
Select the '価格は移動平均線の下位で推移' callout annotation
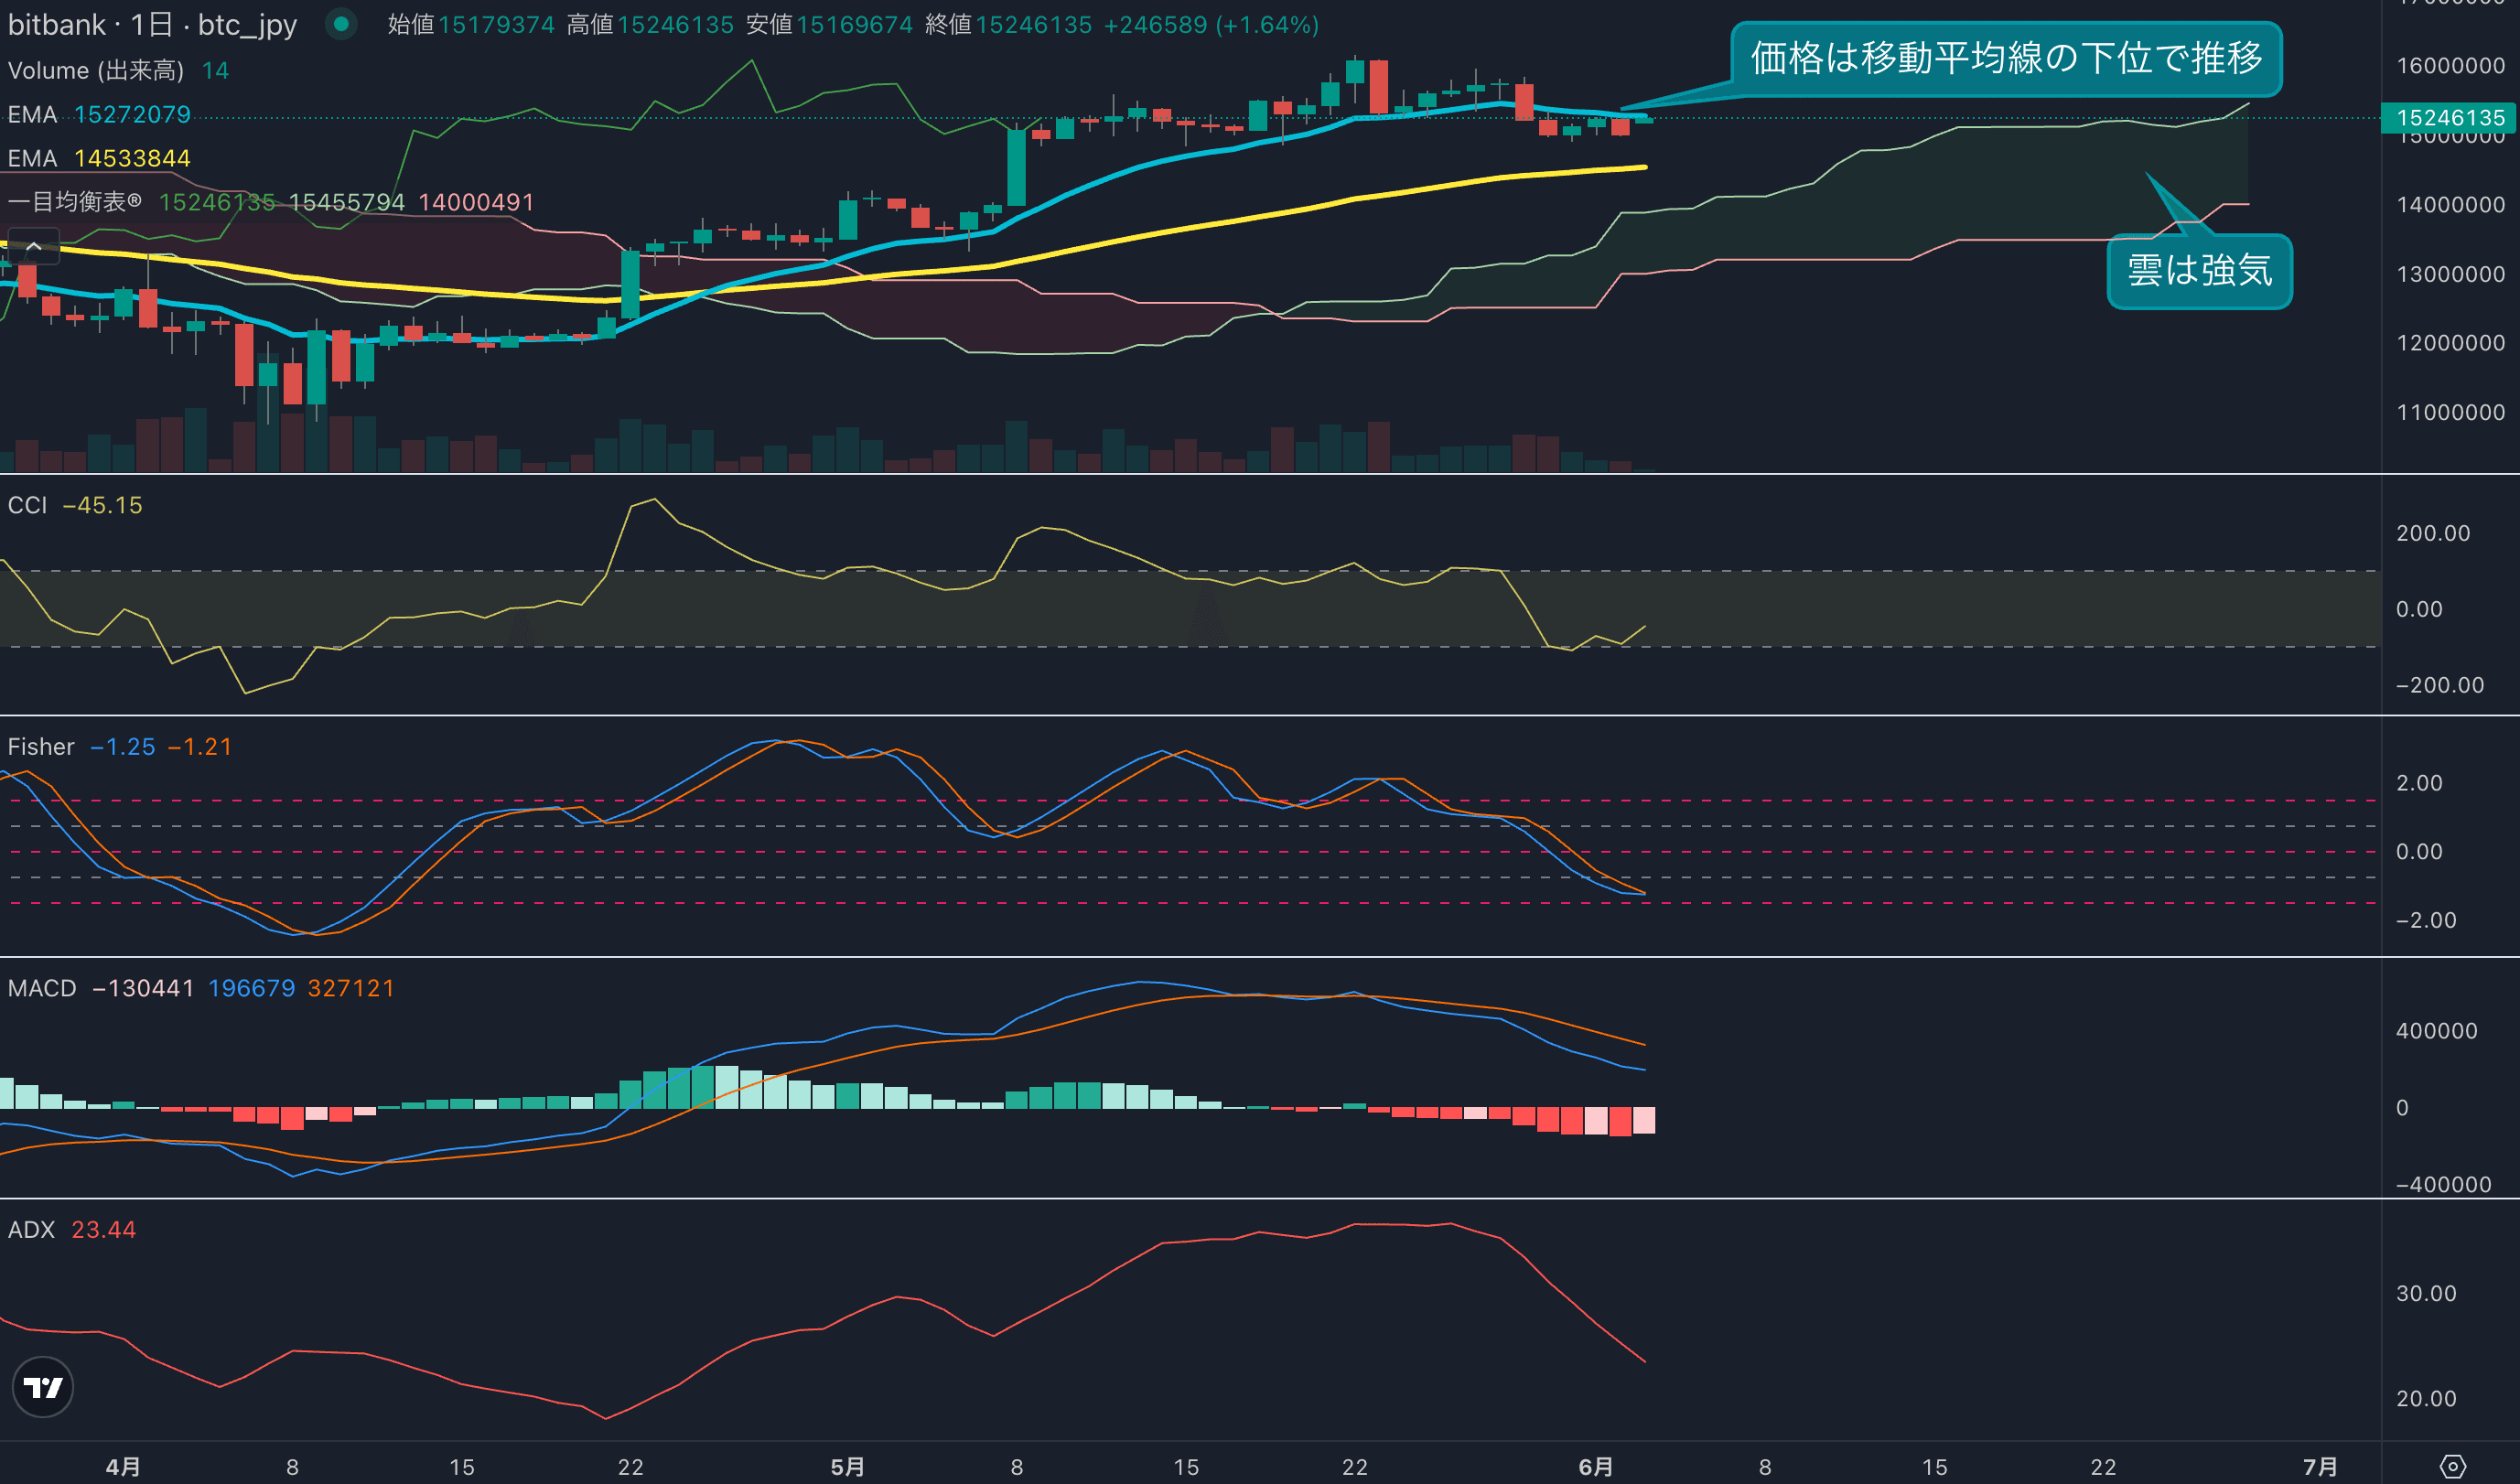click(2005, 58)
